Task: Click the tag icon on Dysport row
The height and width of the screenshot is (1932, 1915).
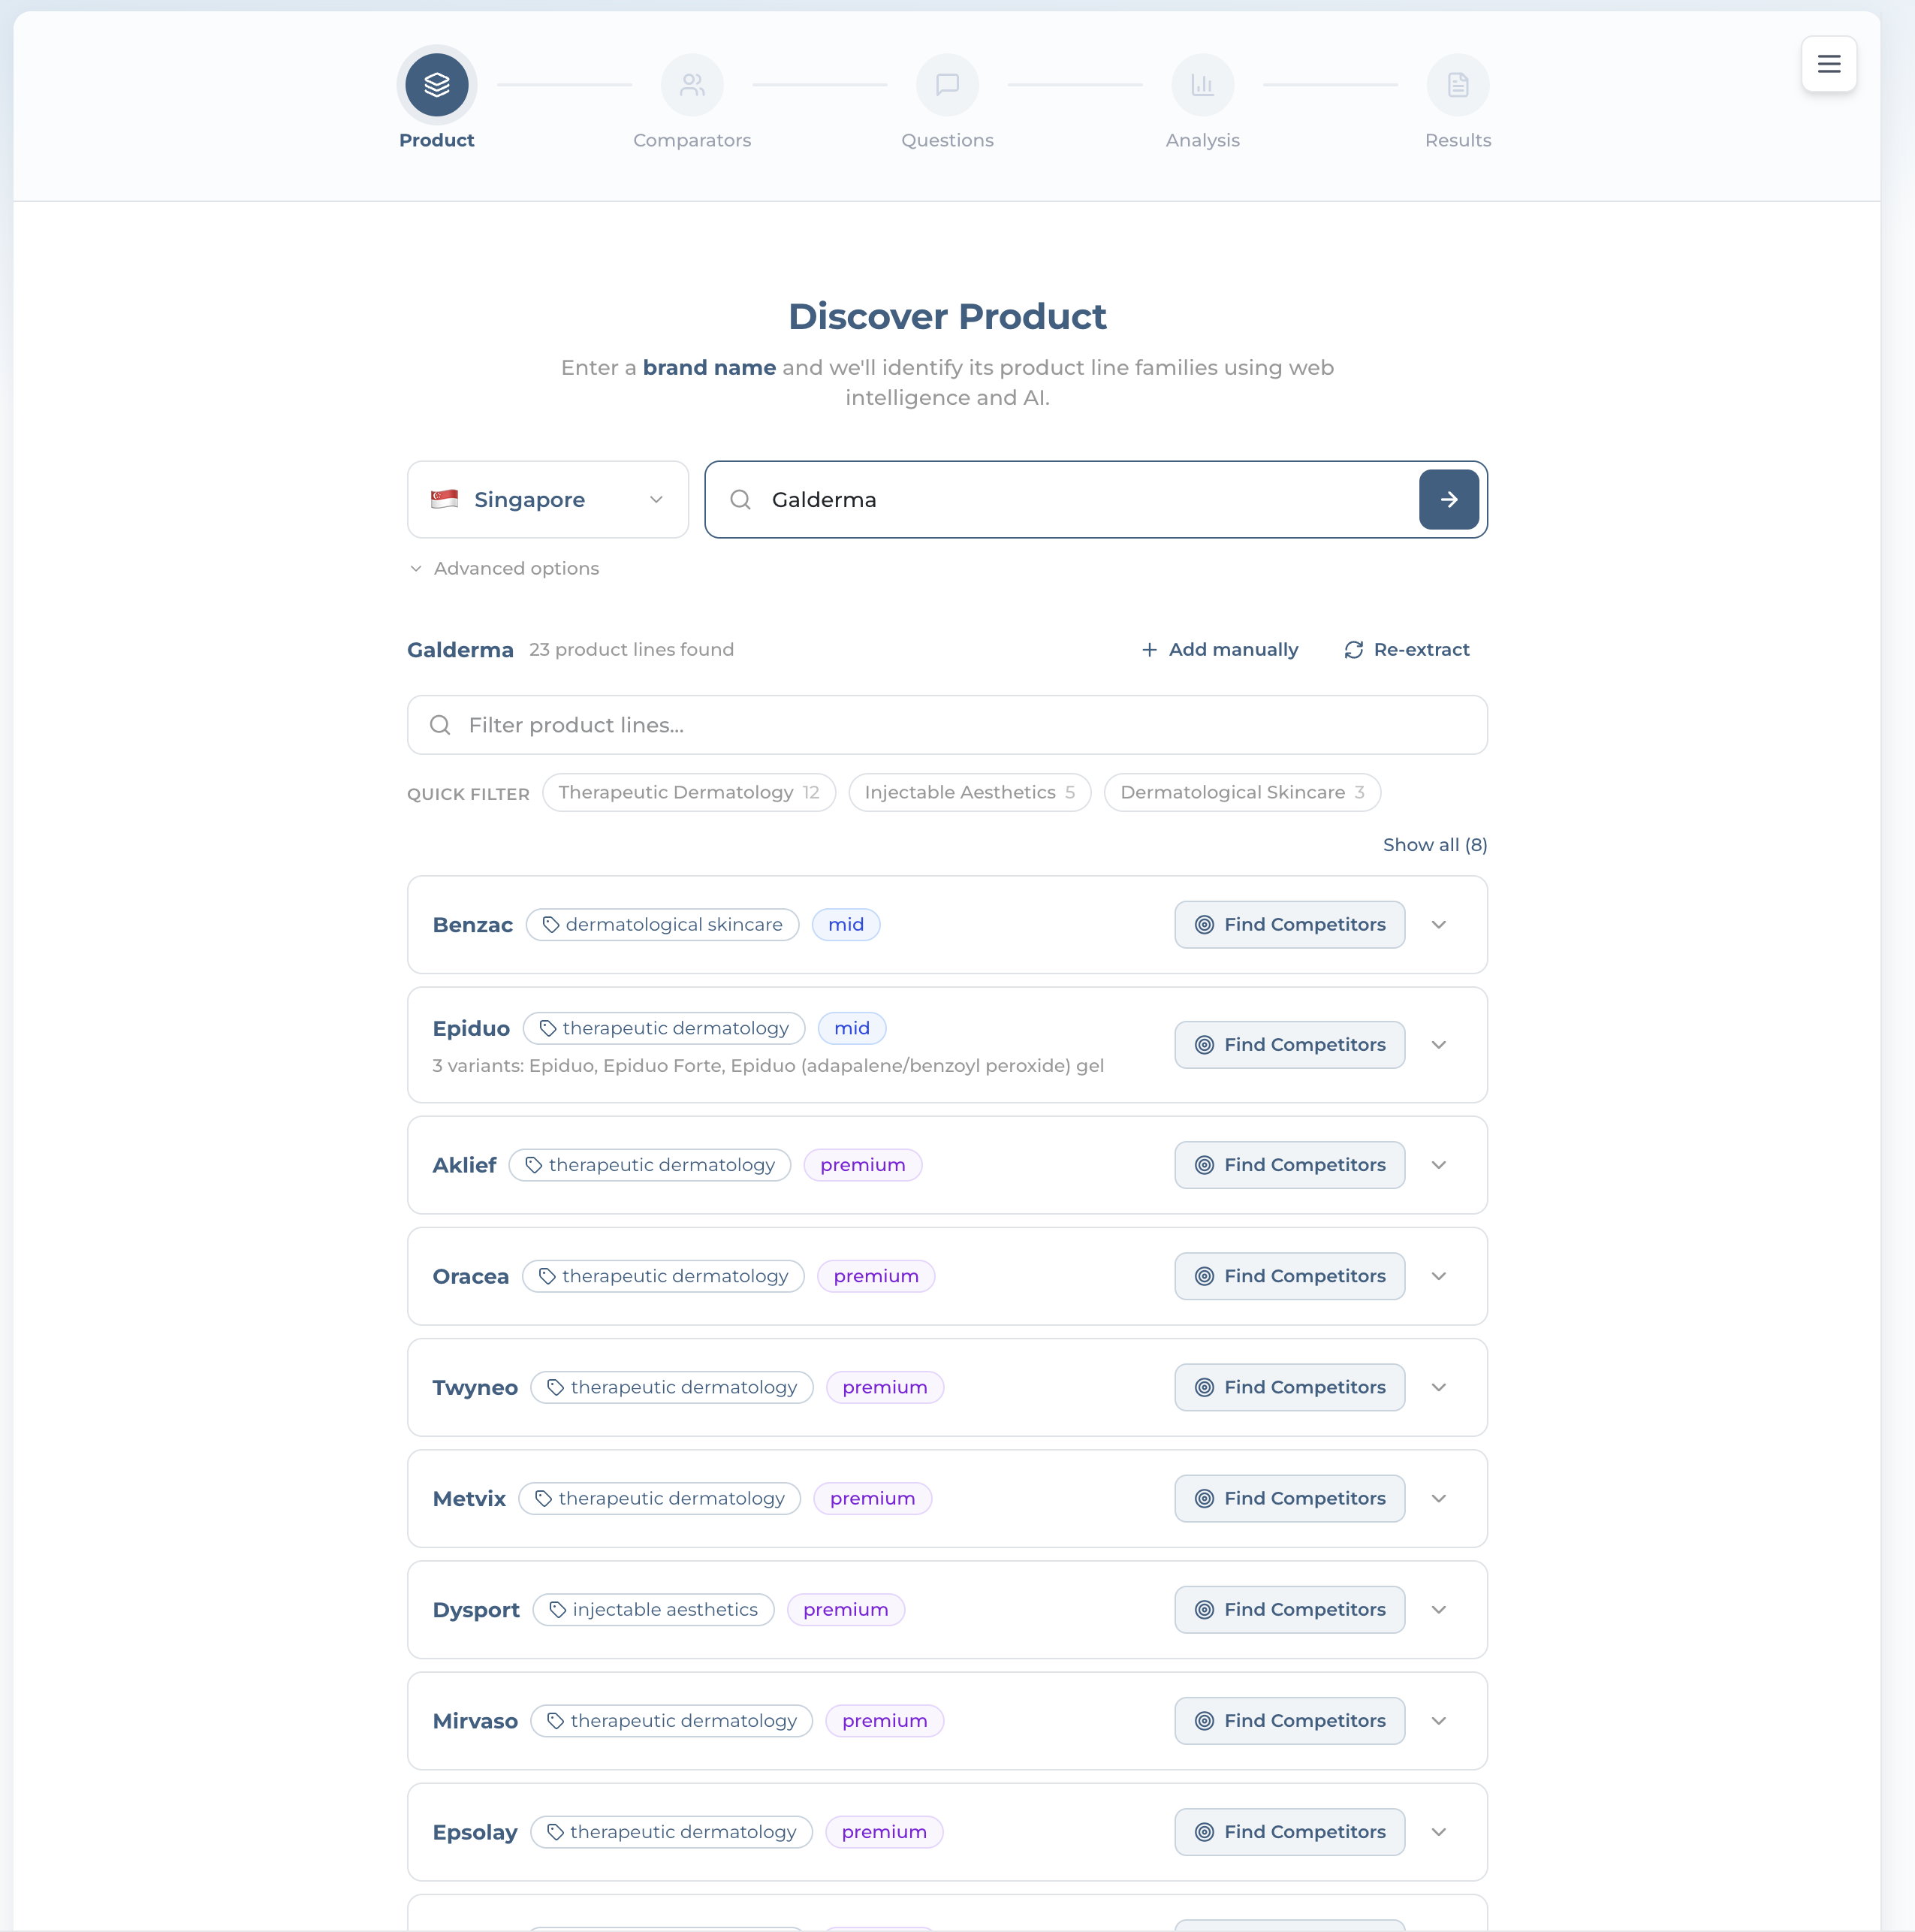Action: (557, 1609)
